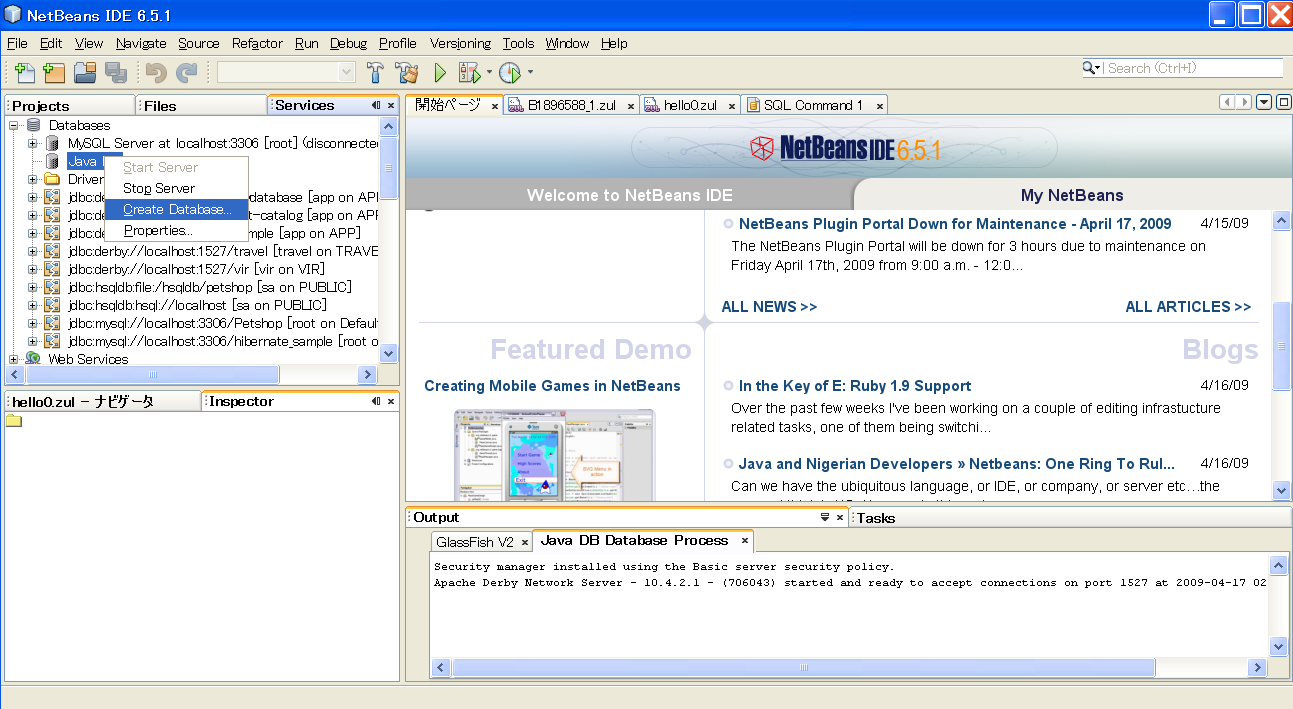This screenshot has height=709, width=1293.
Task: Expand the MySQL Server node
Action: pos(32,143)
